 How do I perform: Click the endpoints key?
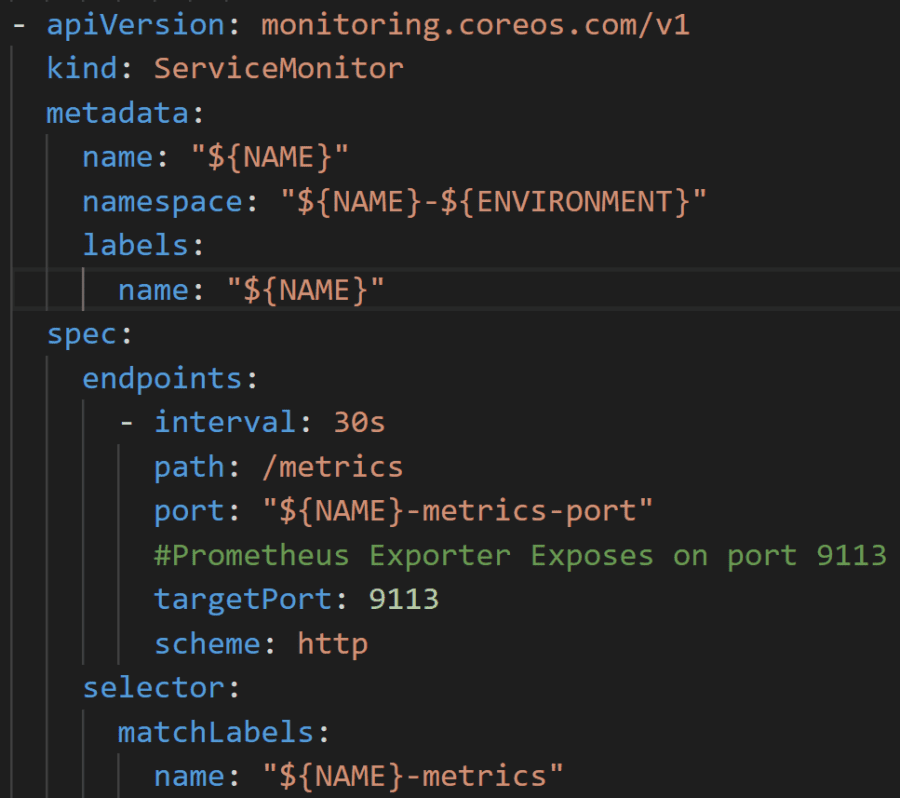pyautogui.click(x=162, y=379)
